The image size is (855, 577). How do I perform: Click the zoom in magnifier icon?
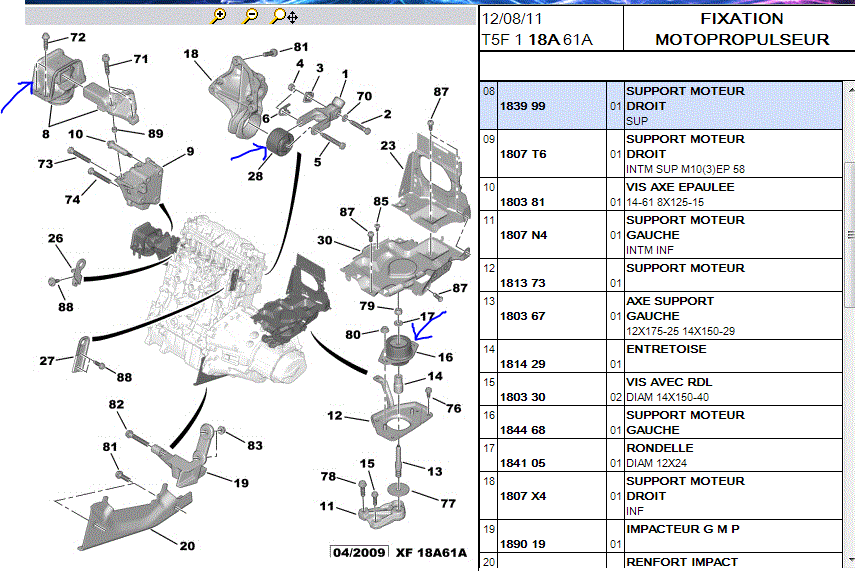pyautogui.click(x=219, y=16)
